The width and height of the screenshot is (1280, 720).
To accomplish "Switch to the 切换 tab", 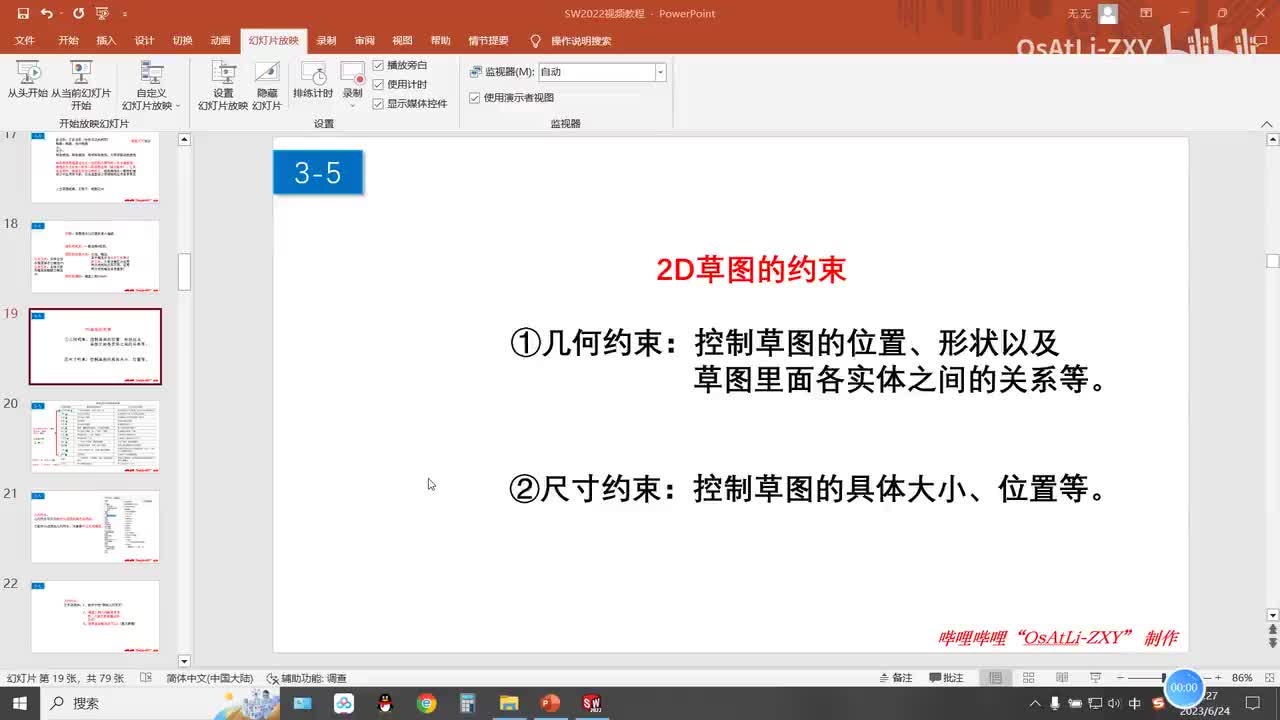I will click(182, 41).
